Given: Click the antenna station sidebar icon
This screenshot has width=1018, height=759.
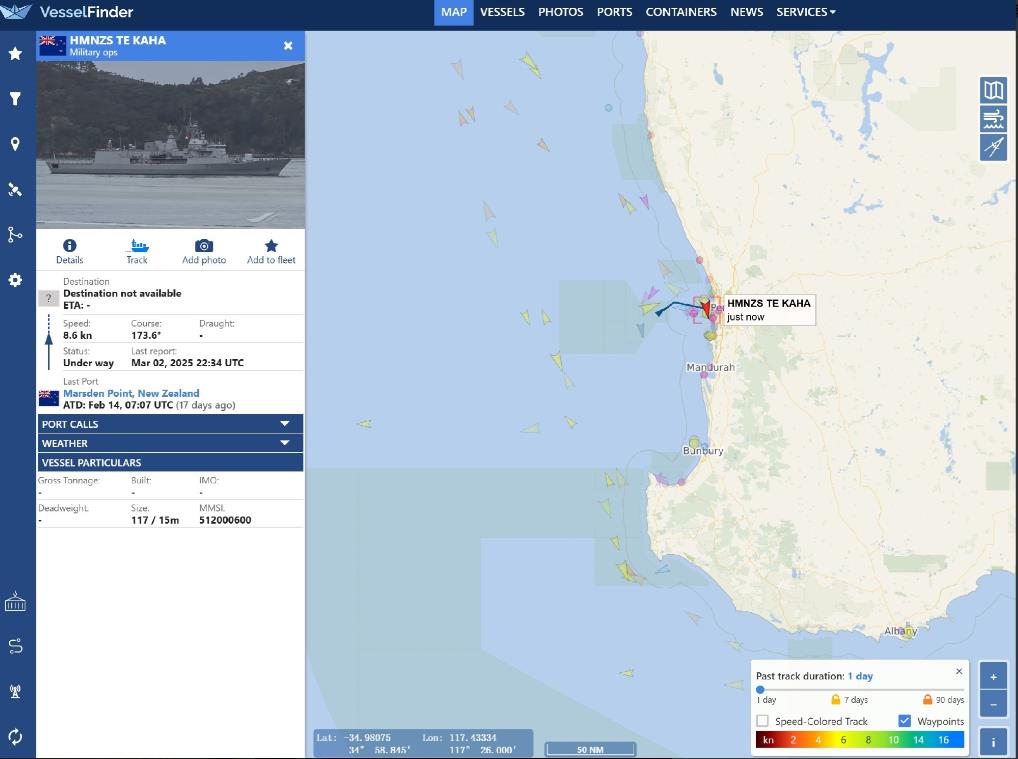Looking at the screenshot, I should click(x=15, y=691).
